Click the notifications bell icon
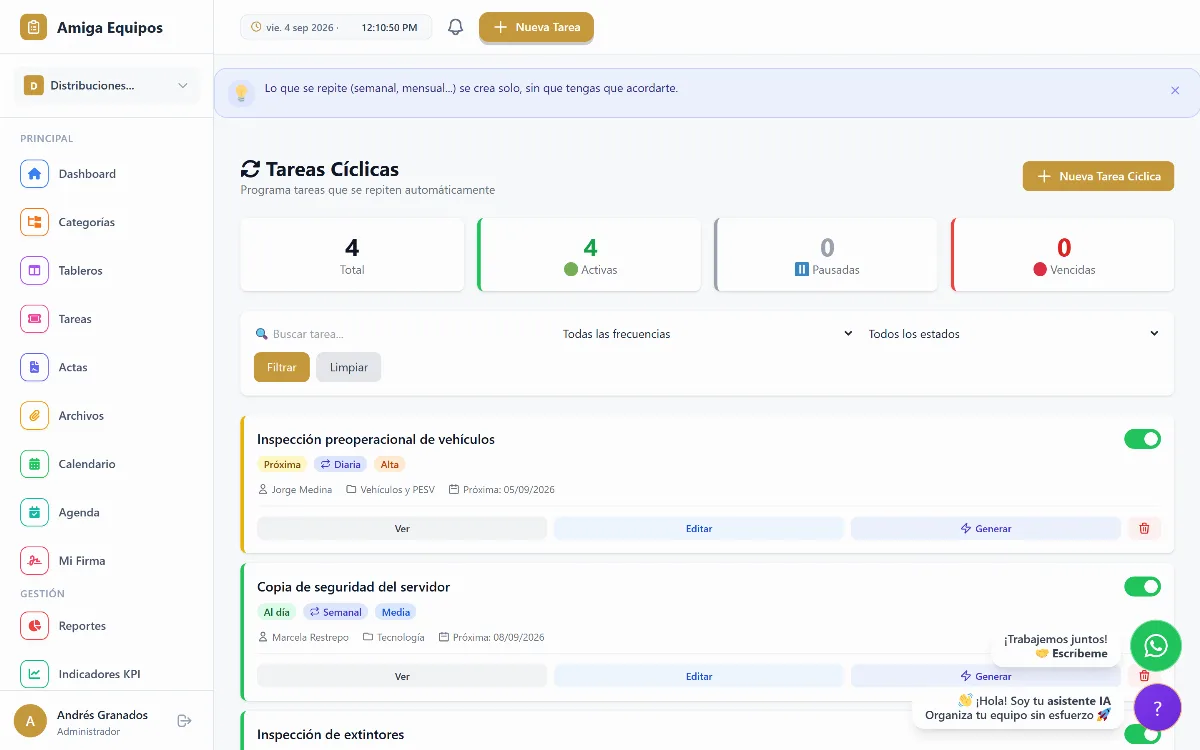Image resolution: width=1200 pixels, height=750 pixels. (x=455, y=27)
